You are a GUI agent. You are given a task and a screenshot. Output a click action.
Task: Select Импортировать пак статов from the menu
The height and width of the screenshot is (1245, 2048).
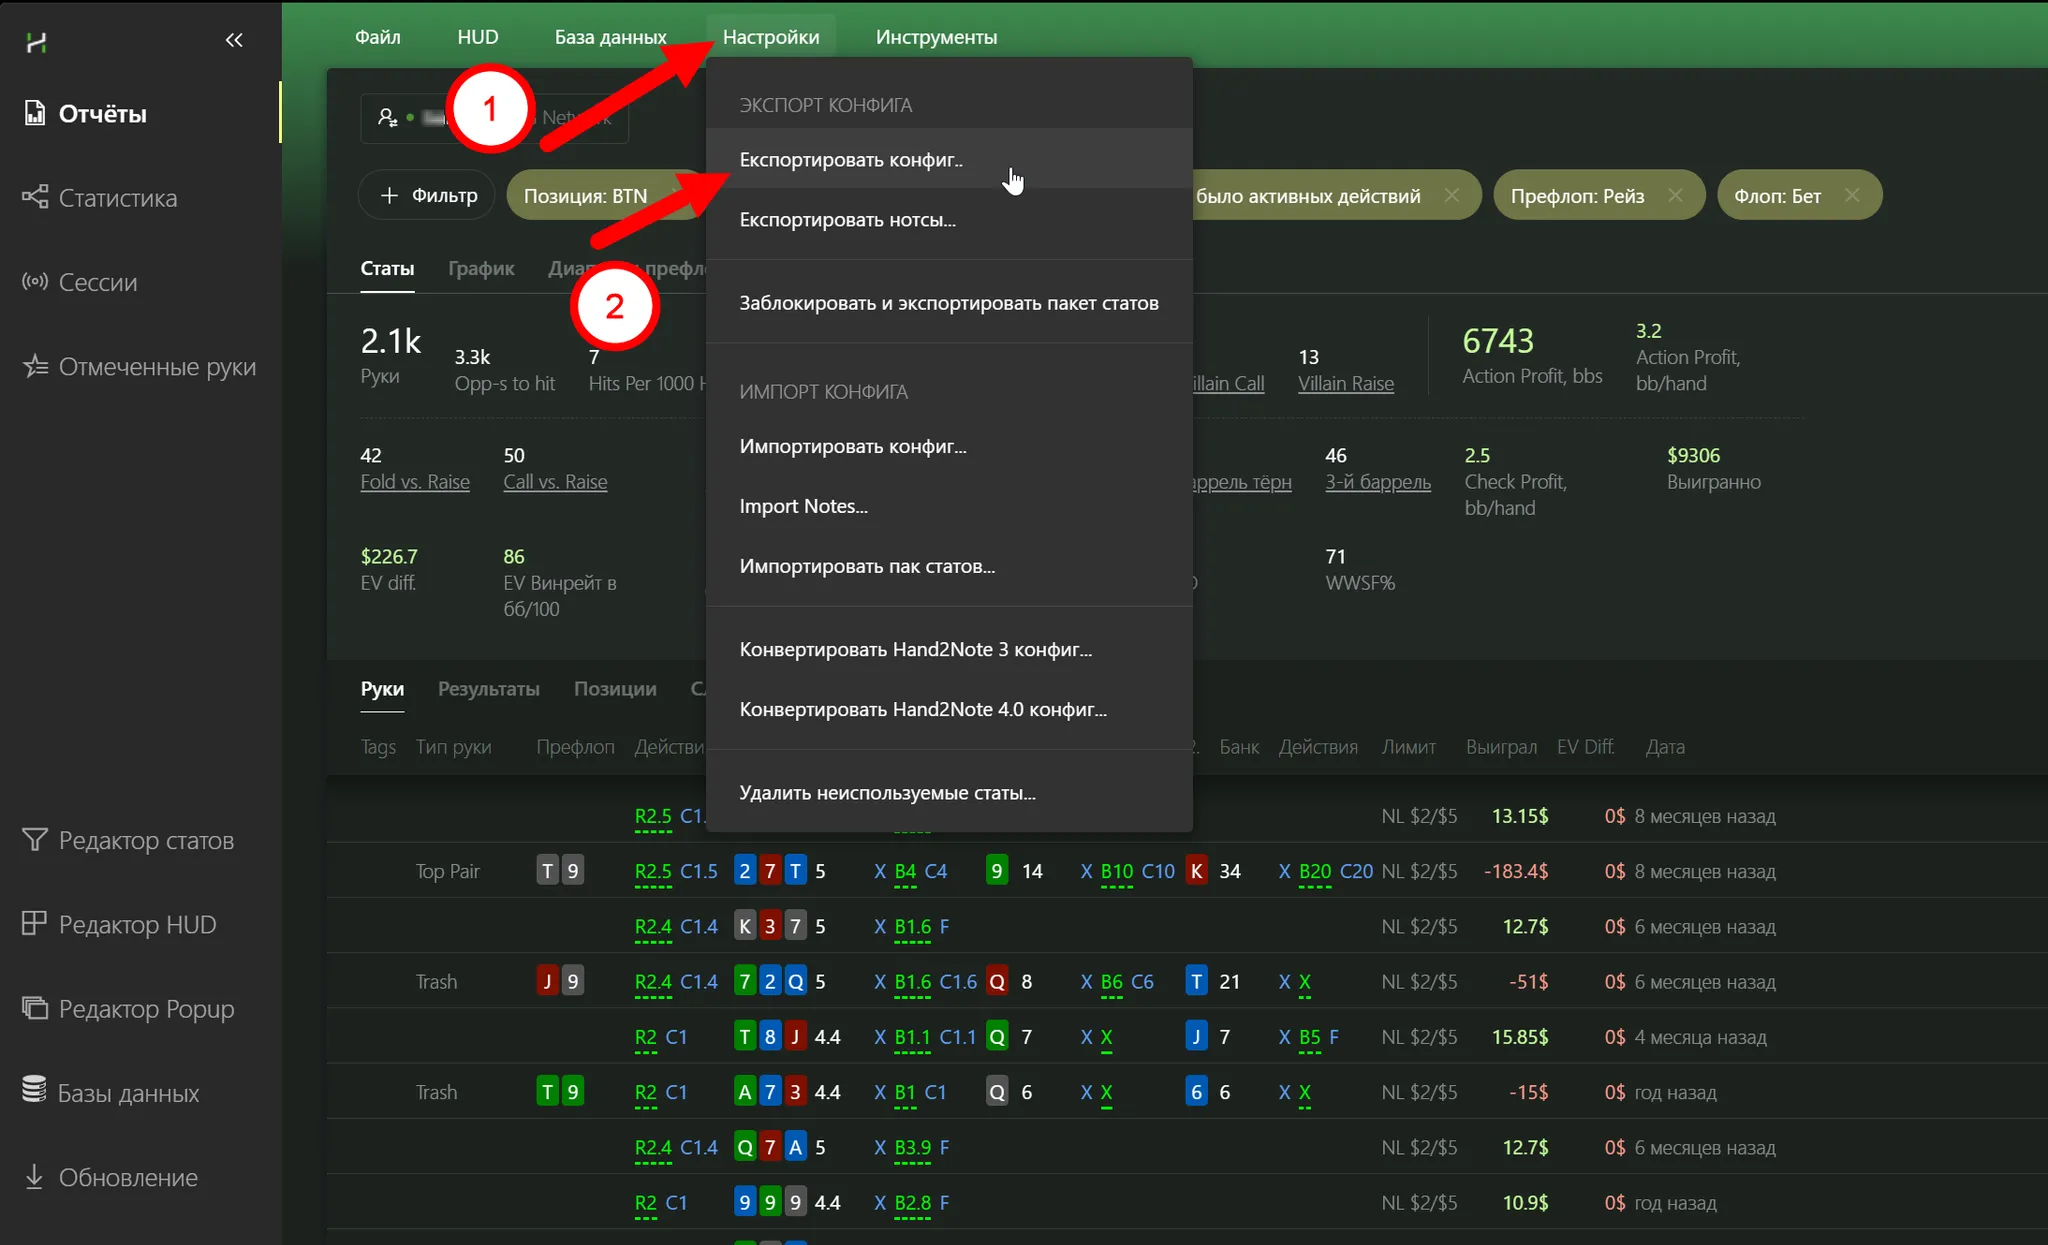pos(867,566)
